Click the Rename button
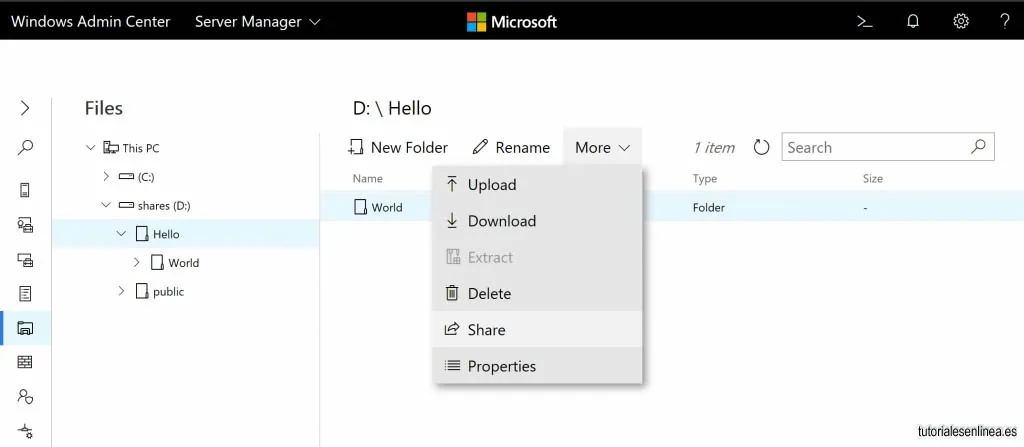 [x=511, y=148]
